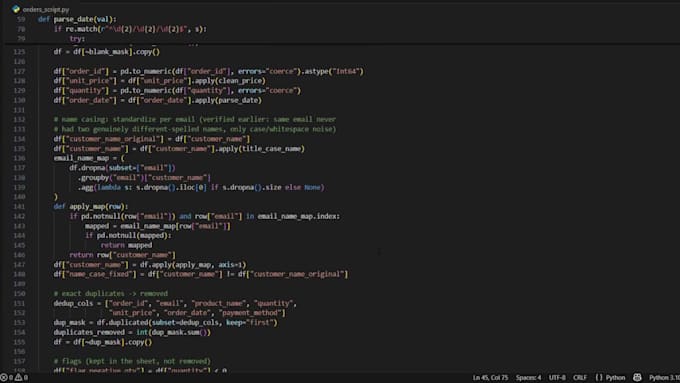680x383 pixels.
Task: Click the sticky 'def parse_date(val):' line
Action: pos(77,19)
